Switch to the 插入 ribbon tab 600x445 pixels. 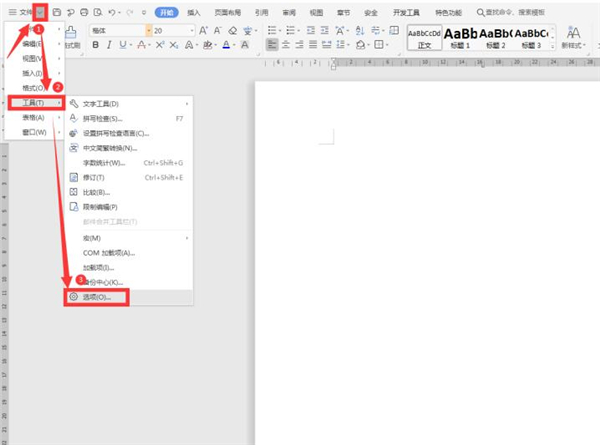194,13
